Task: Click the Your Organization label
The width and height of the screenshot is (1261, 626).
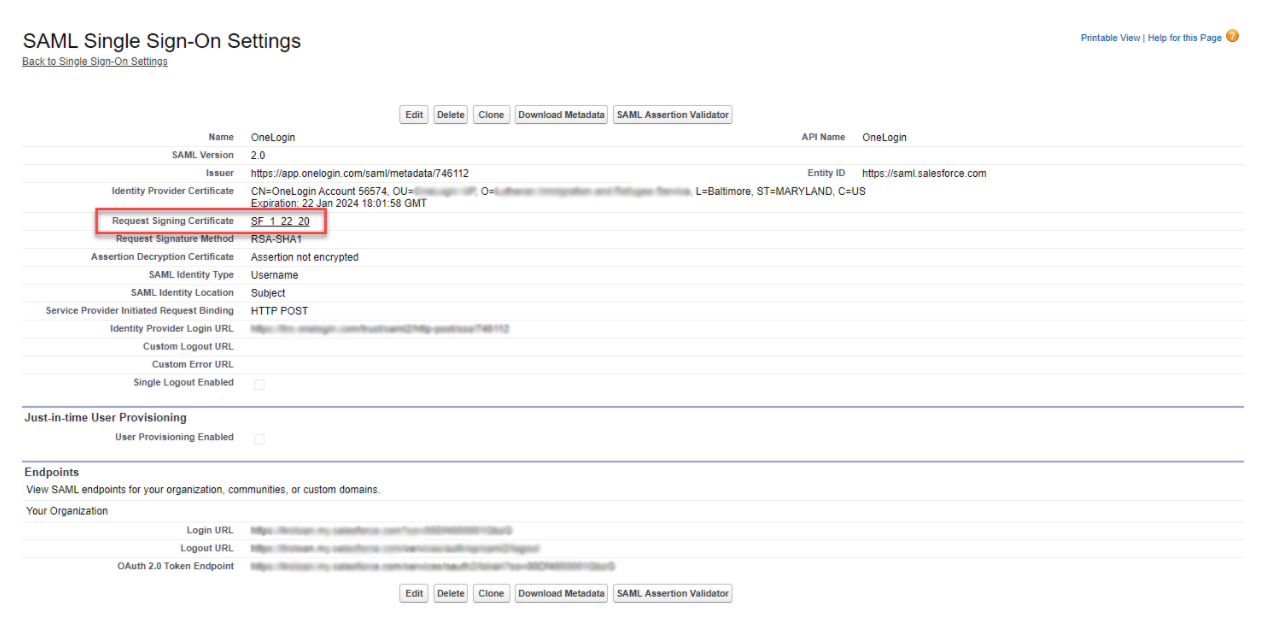Action: tap(67, 511)
